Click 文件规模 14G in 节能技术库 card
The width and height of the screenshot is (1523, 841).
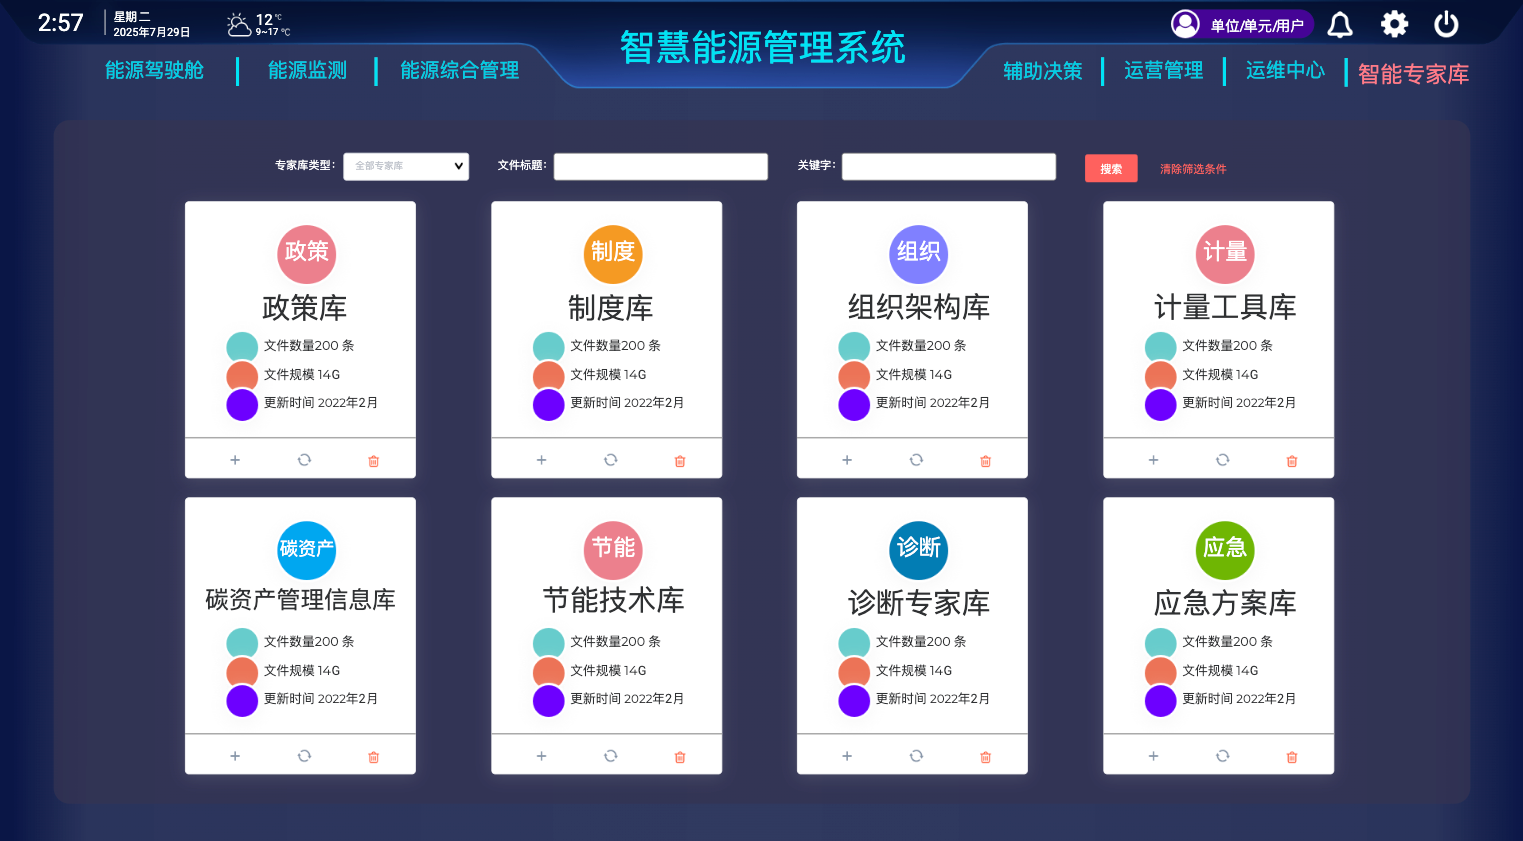pos(608,670)
